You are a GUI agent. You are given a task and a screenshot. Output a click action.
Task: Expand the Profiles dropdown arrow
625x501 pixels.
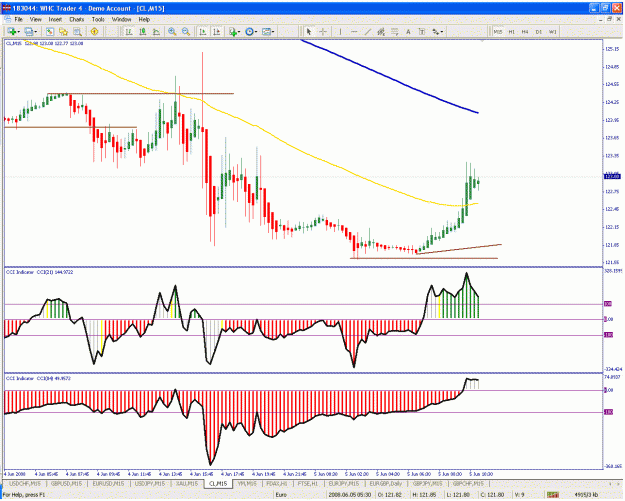click(x=35, y=32)
